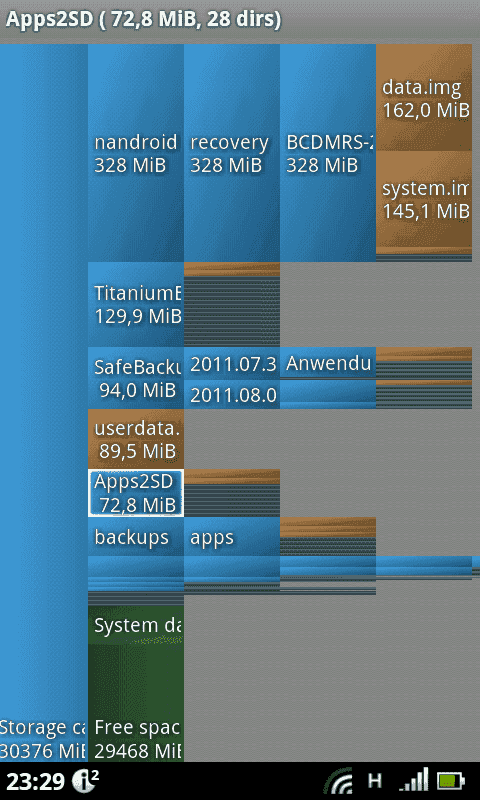Open the BCDMRS 328 MiB folder block
This screenshot has height=800, width=480.
(x=327, y=153)
